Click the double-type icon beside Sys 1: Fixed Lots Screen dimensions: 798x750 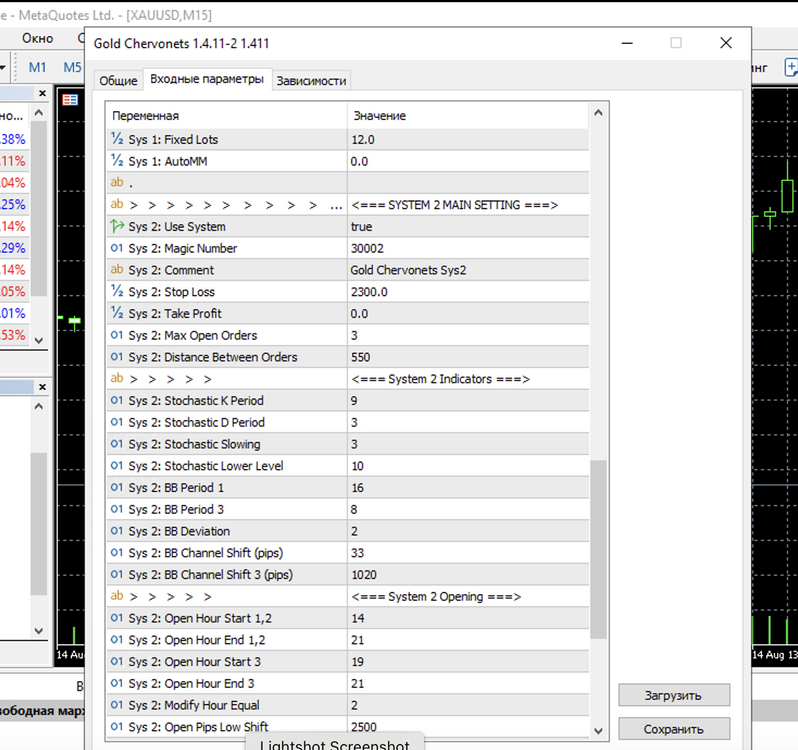(117, 138)
